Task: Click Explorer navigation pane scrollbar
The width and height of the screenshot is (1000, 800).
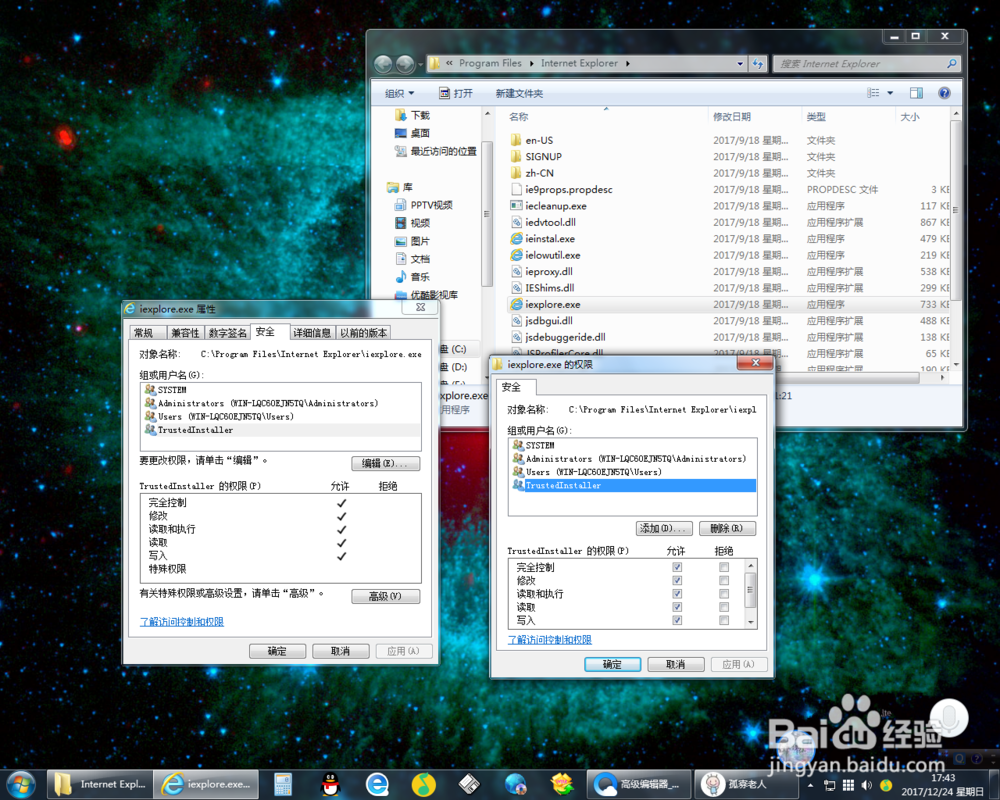Action: pyautogui.click(x=487, y=214)
